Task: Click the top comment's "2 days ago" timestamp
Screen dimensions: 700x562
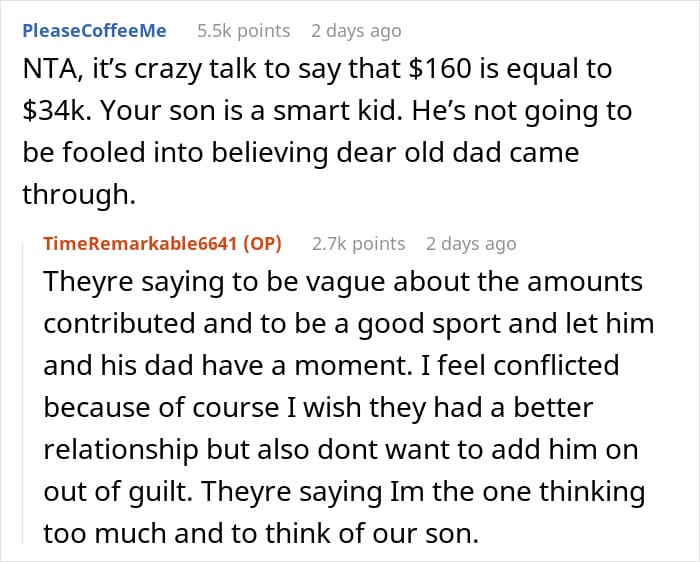Action: [356, 30]
